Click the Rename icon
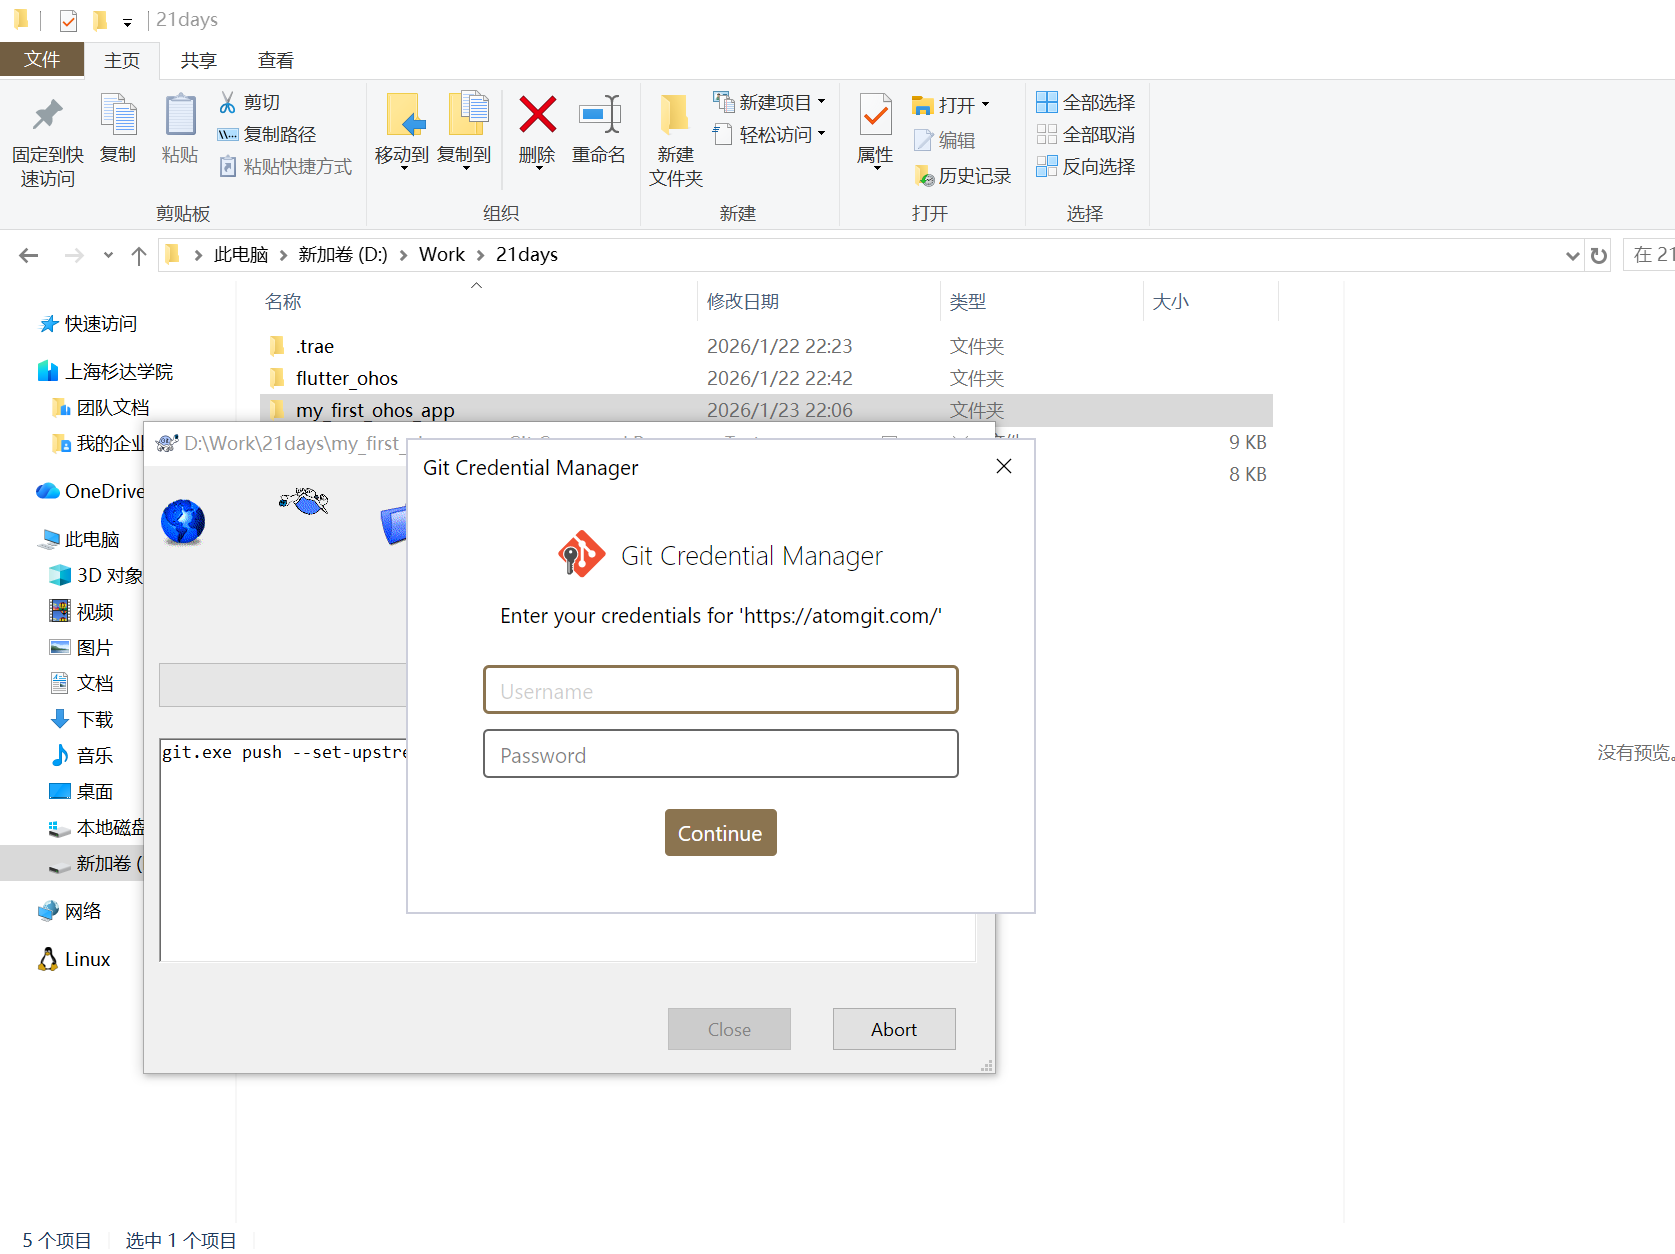 (x=599, y=114)
